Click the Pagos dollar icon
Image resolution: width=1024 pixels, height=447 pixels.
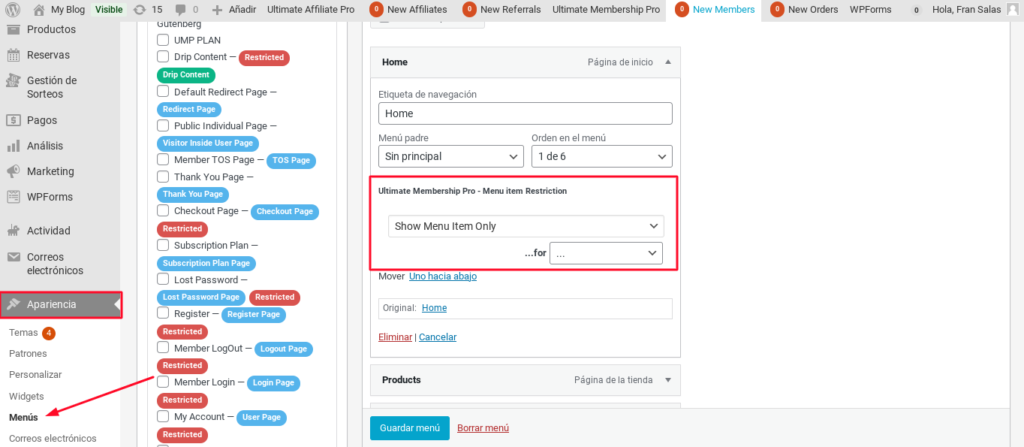(13, 120)
